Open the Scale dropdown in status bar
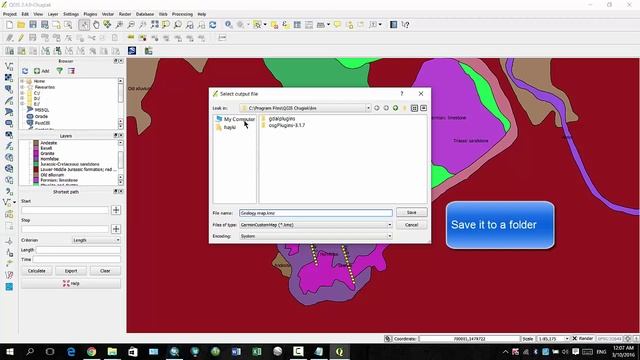 [x=567, y=339]
